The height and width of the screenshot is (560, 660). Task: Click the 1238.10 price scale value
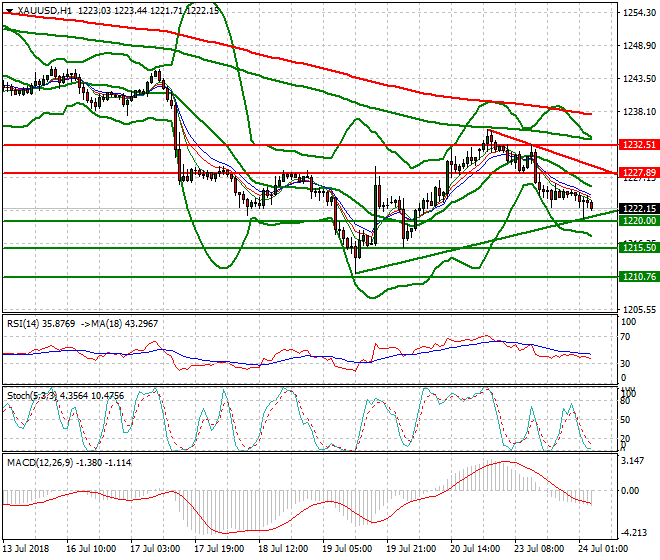pos(639,112)
